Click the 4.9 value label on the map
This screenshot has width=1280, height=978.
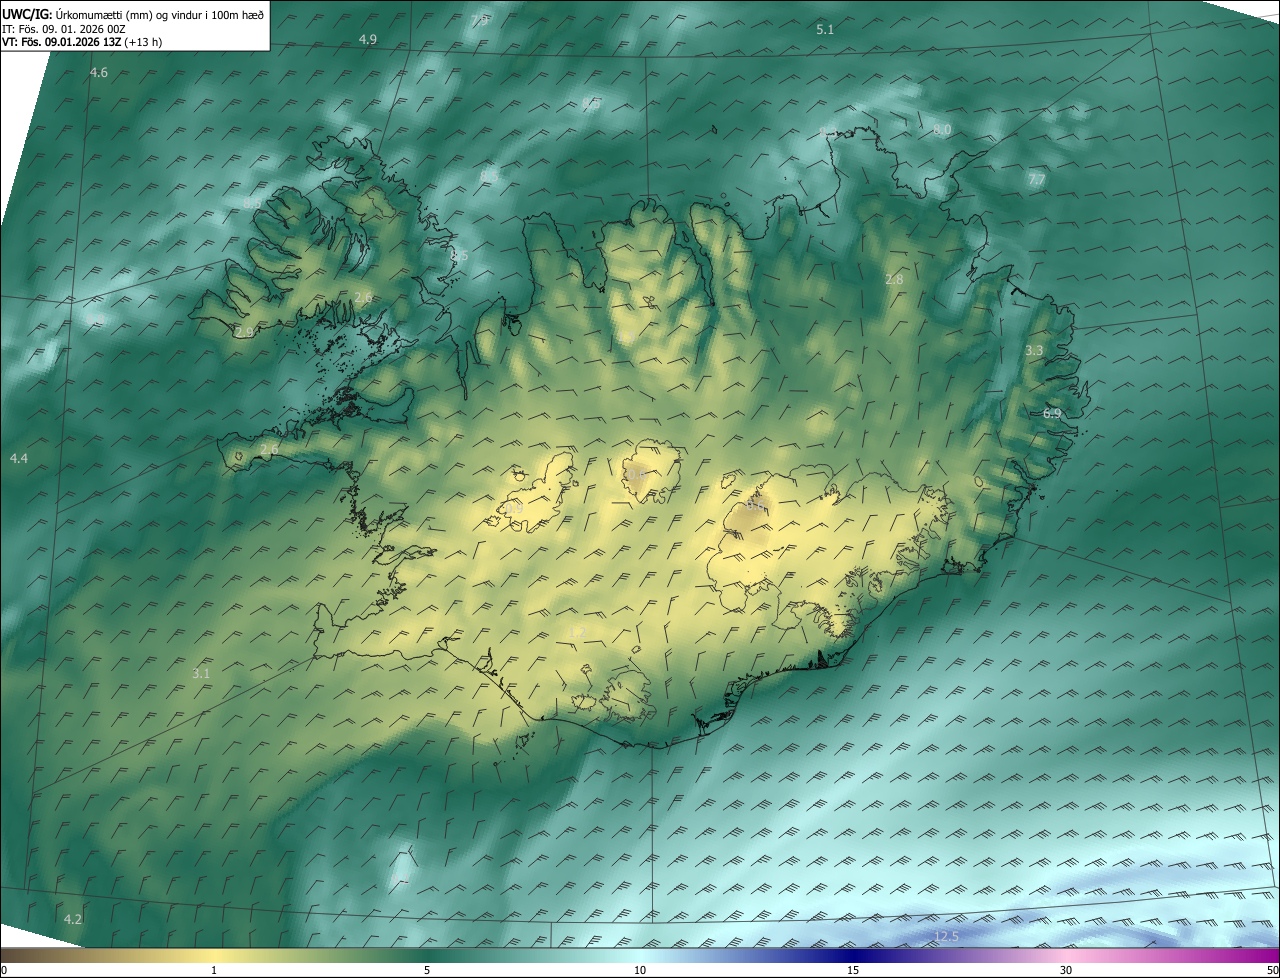[368, 39]
